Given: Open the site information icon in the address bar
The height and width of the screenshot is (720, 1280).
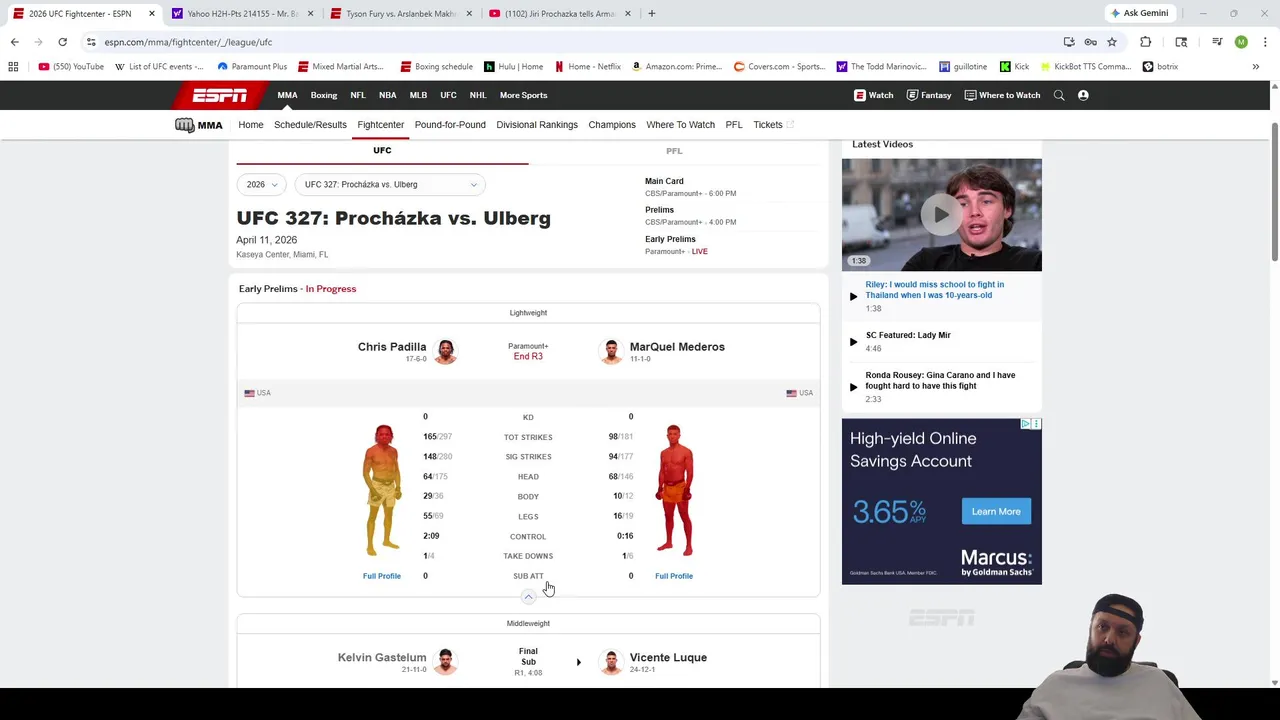Looking at the screenshot, I should pyautogui.click(x=91, y=42).
